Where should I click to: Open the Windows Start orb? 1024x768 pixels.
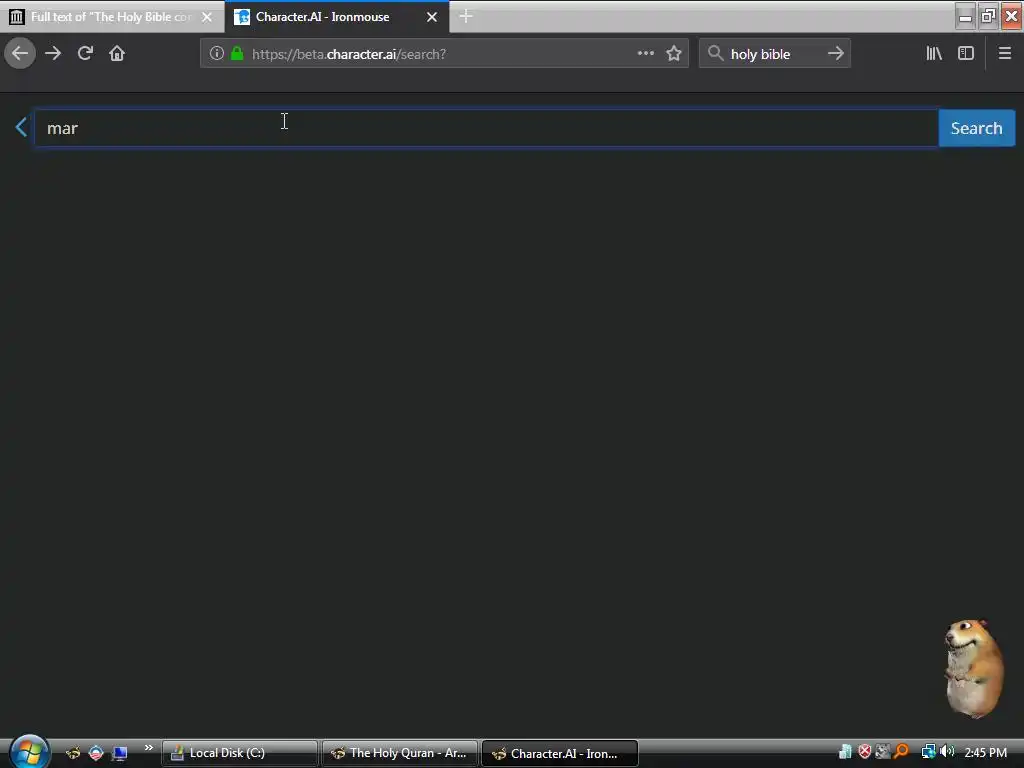(29, 752)
